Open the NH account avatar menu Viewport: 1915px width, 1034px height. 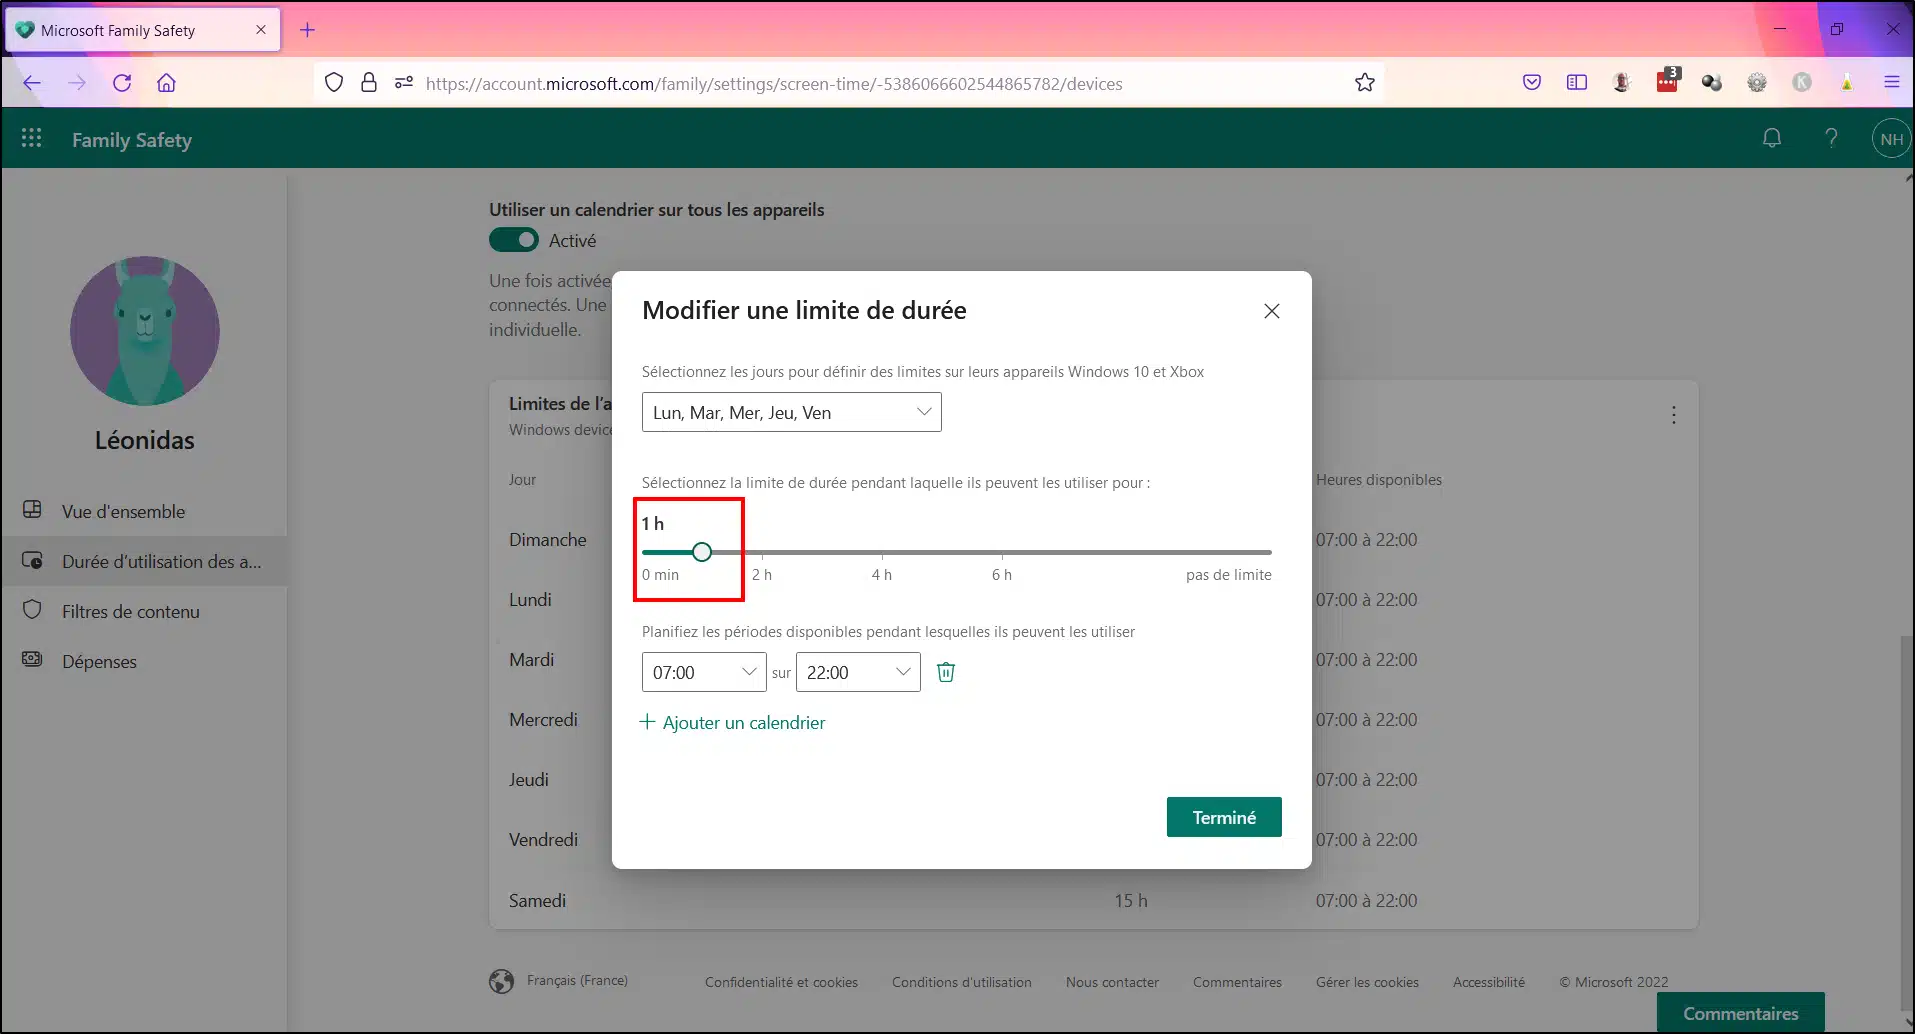coord(1891,139)
